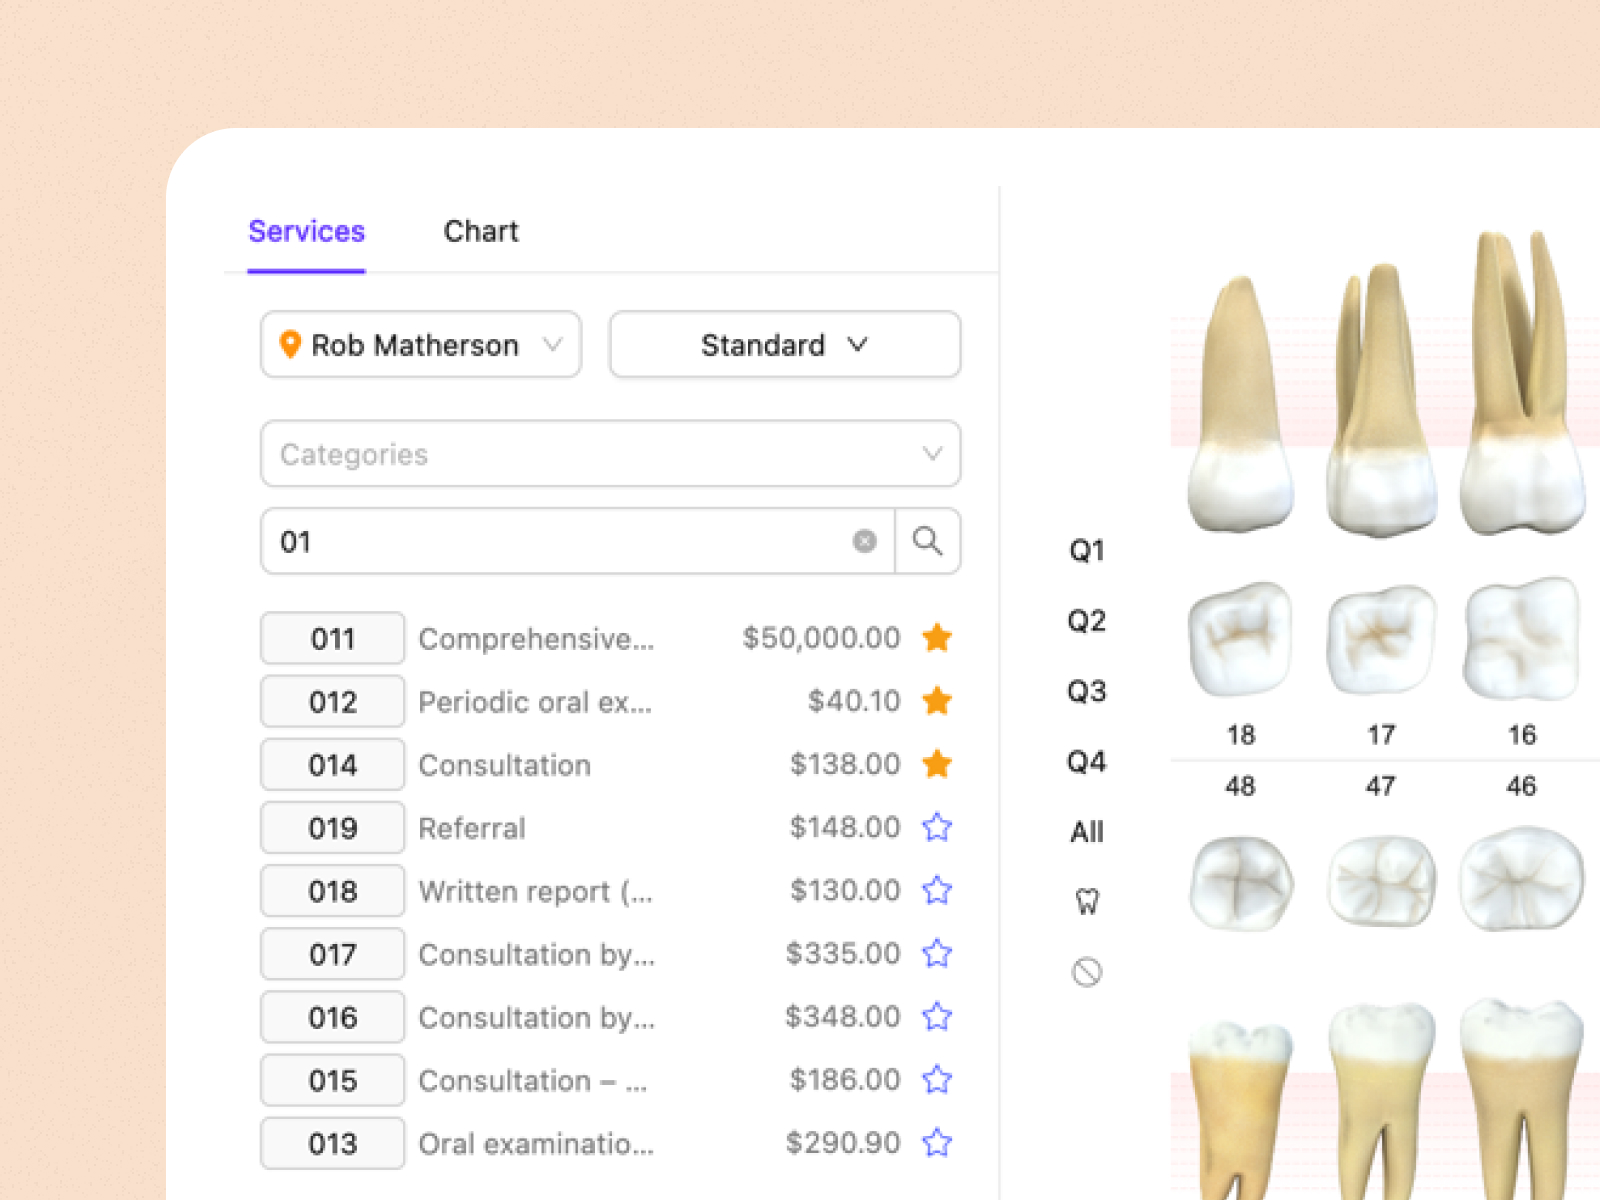The height and width of the screenshot is (1200, 1600).
Task: Select the Services tab
Action: coord(306,231)
